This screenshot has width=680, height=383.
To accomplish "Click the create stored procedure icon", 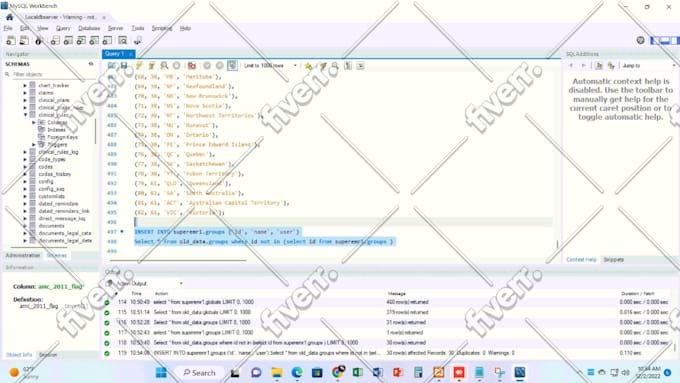I will (x=94, y=41).
